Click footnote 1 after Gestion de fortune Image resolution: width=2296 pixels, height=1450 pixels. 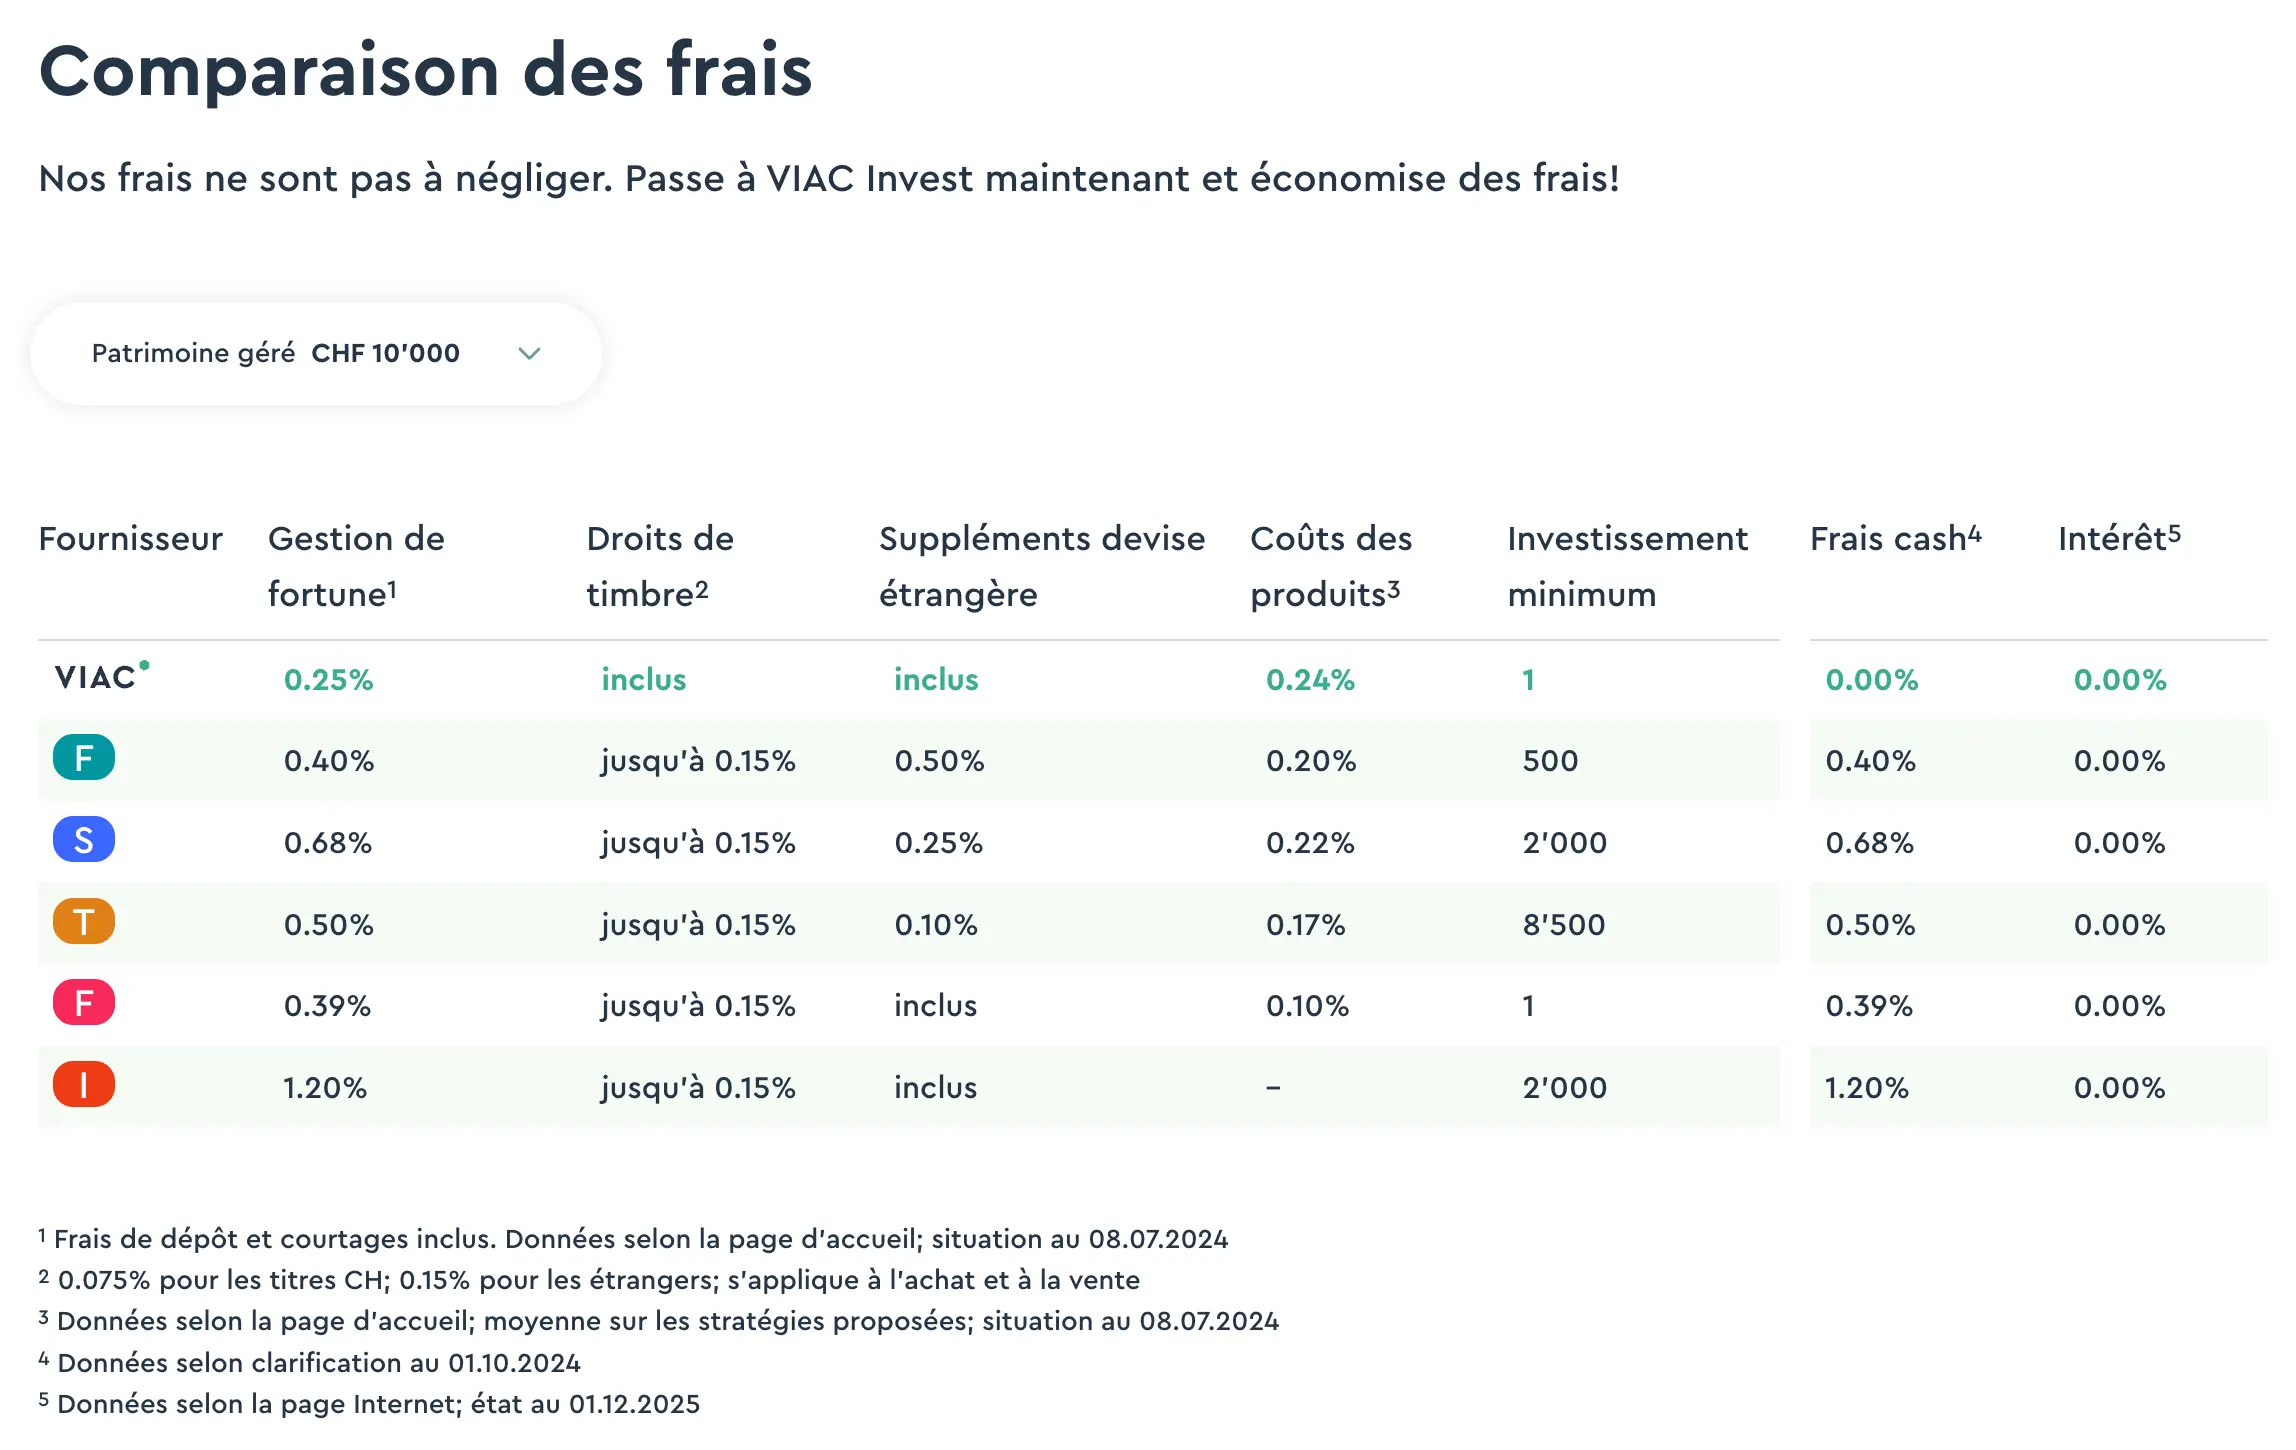[x=393, y=585]
